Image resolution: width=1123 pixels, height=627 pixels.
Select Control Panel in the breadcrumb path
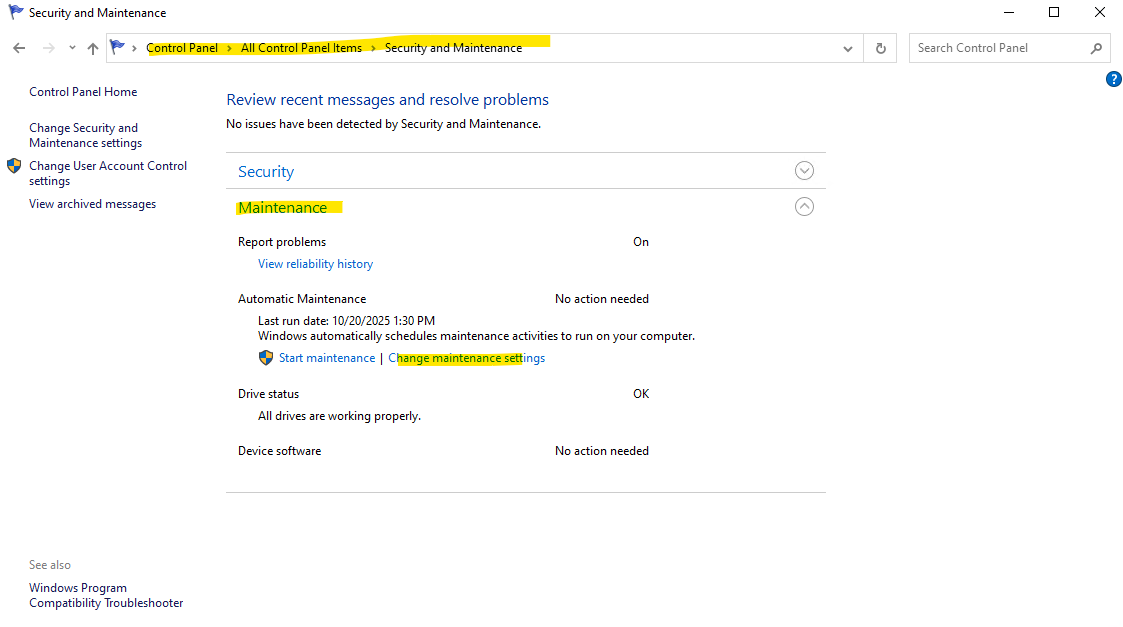click(182, 48)
